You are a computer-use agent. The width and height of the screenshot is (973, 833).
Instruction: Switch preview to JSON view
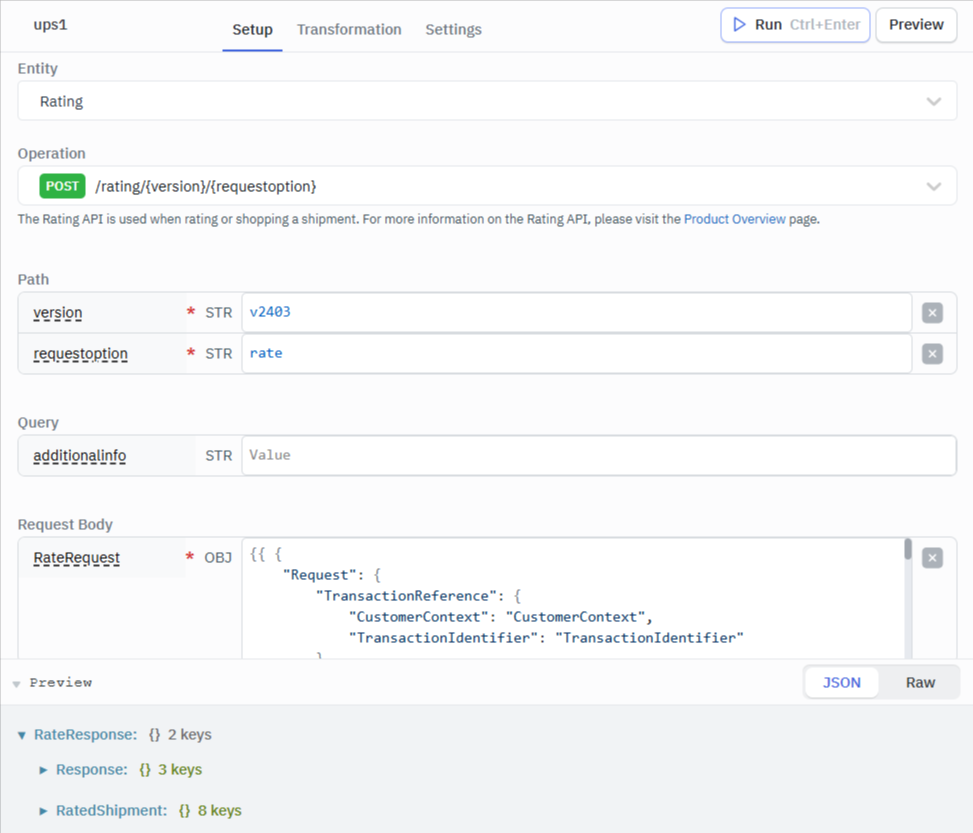pos(841,683)
